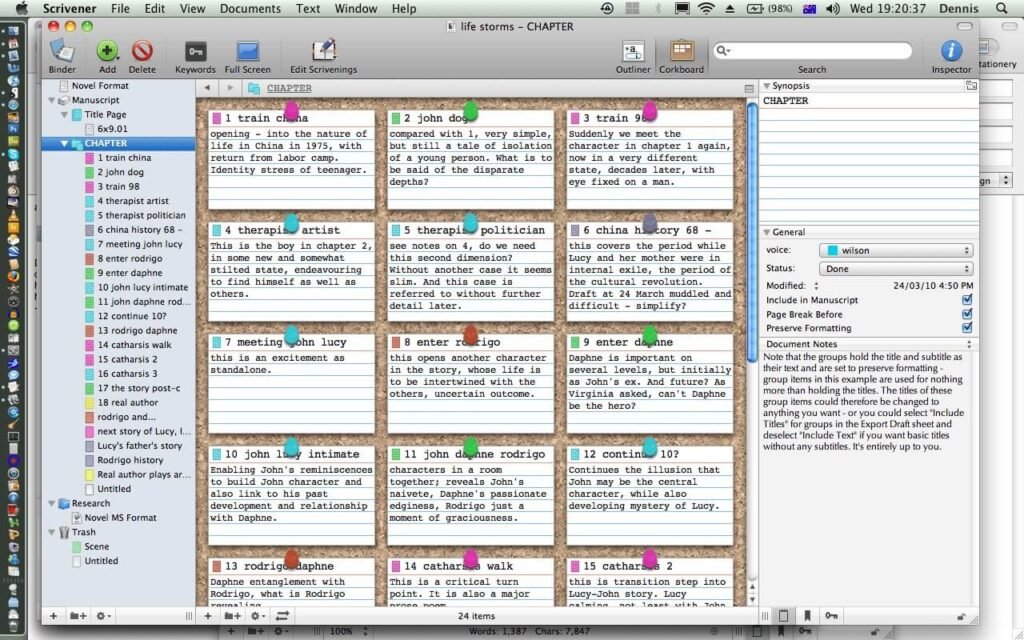Toggle the Page Break Before checkbox
1024x640 pixels.
pyautogui.click(x=967, y=314)
